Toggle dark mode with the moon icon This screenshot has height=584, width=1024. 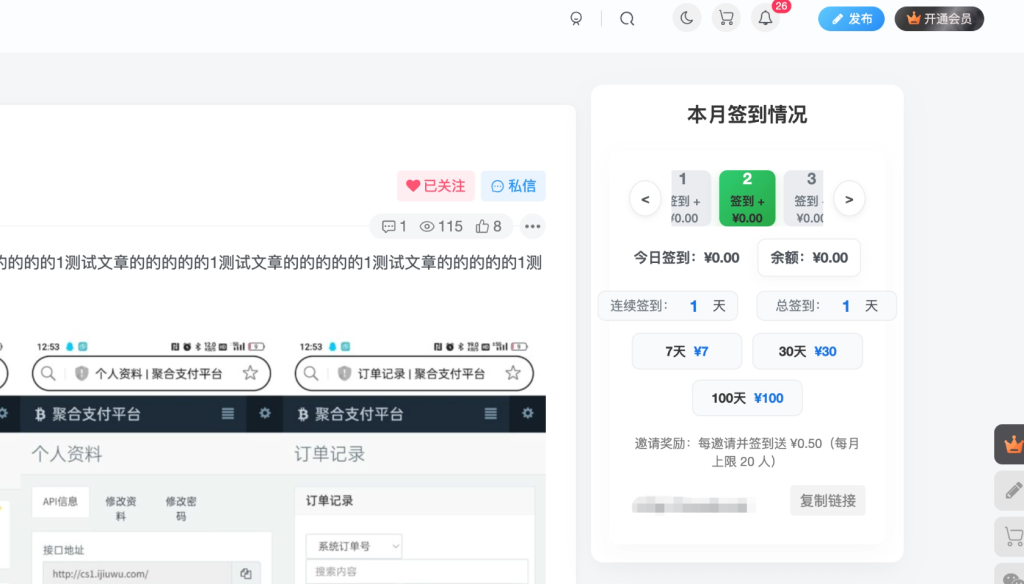point(686,17)
